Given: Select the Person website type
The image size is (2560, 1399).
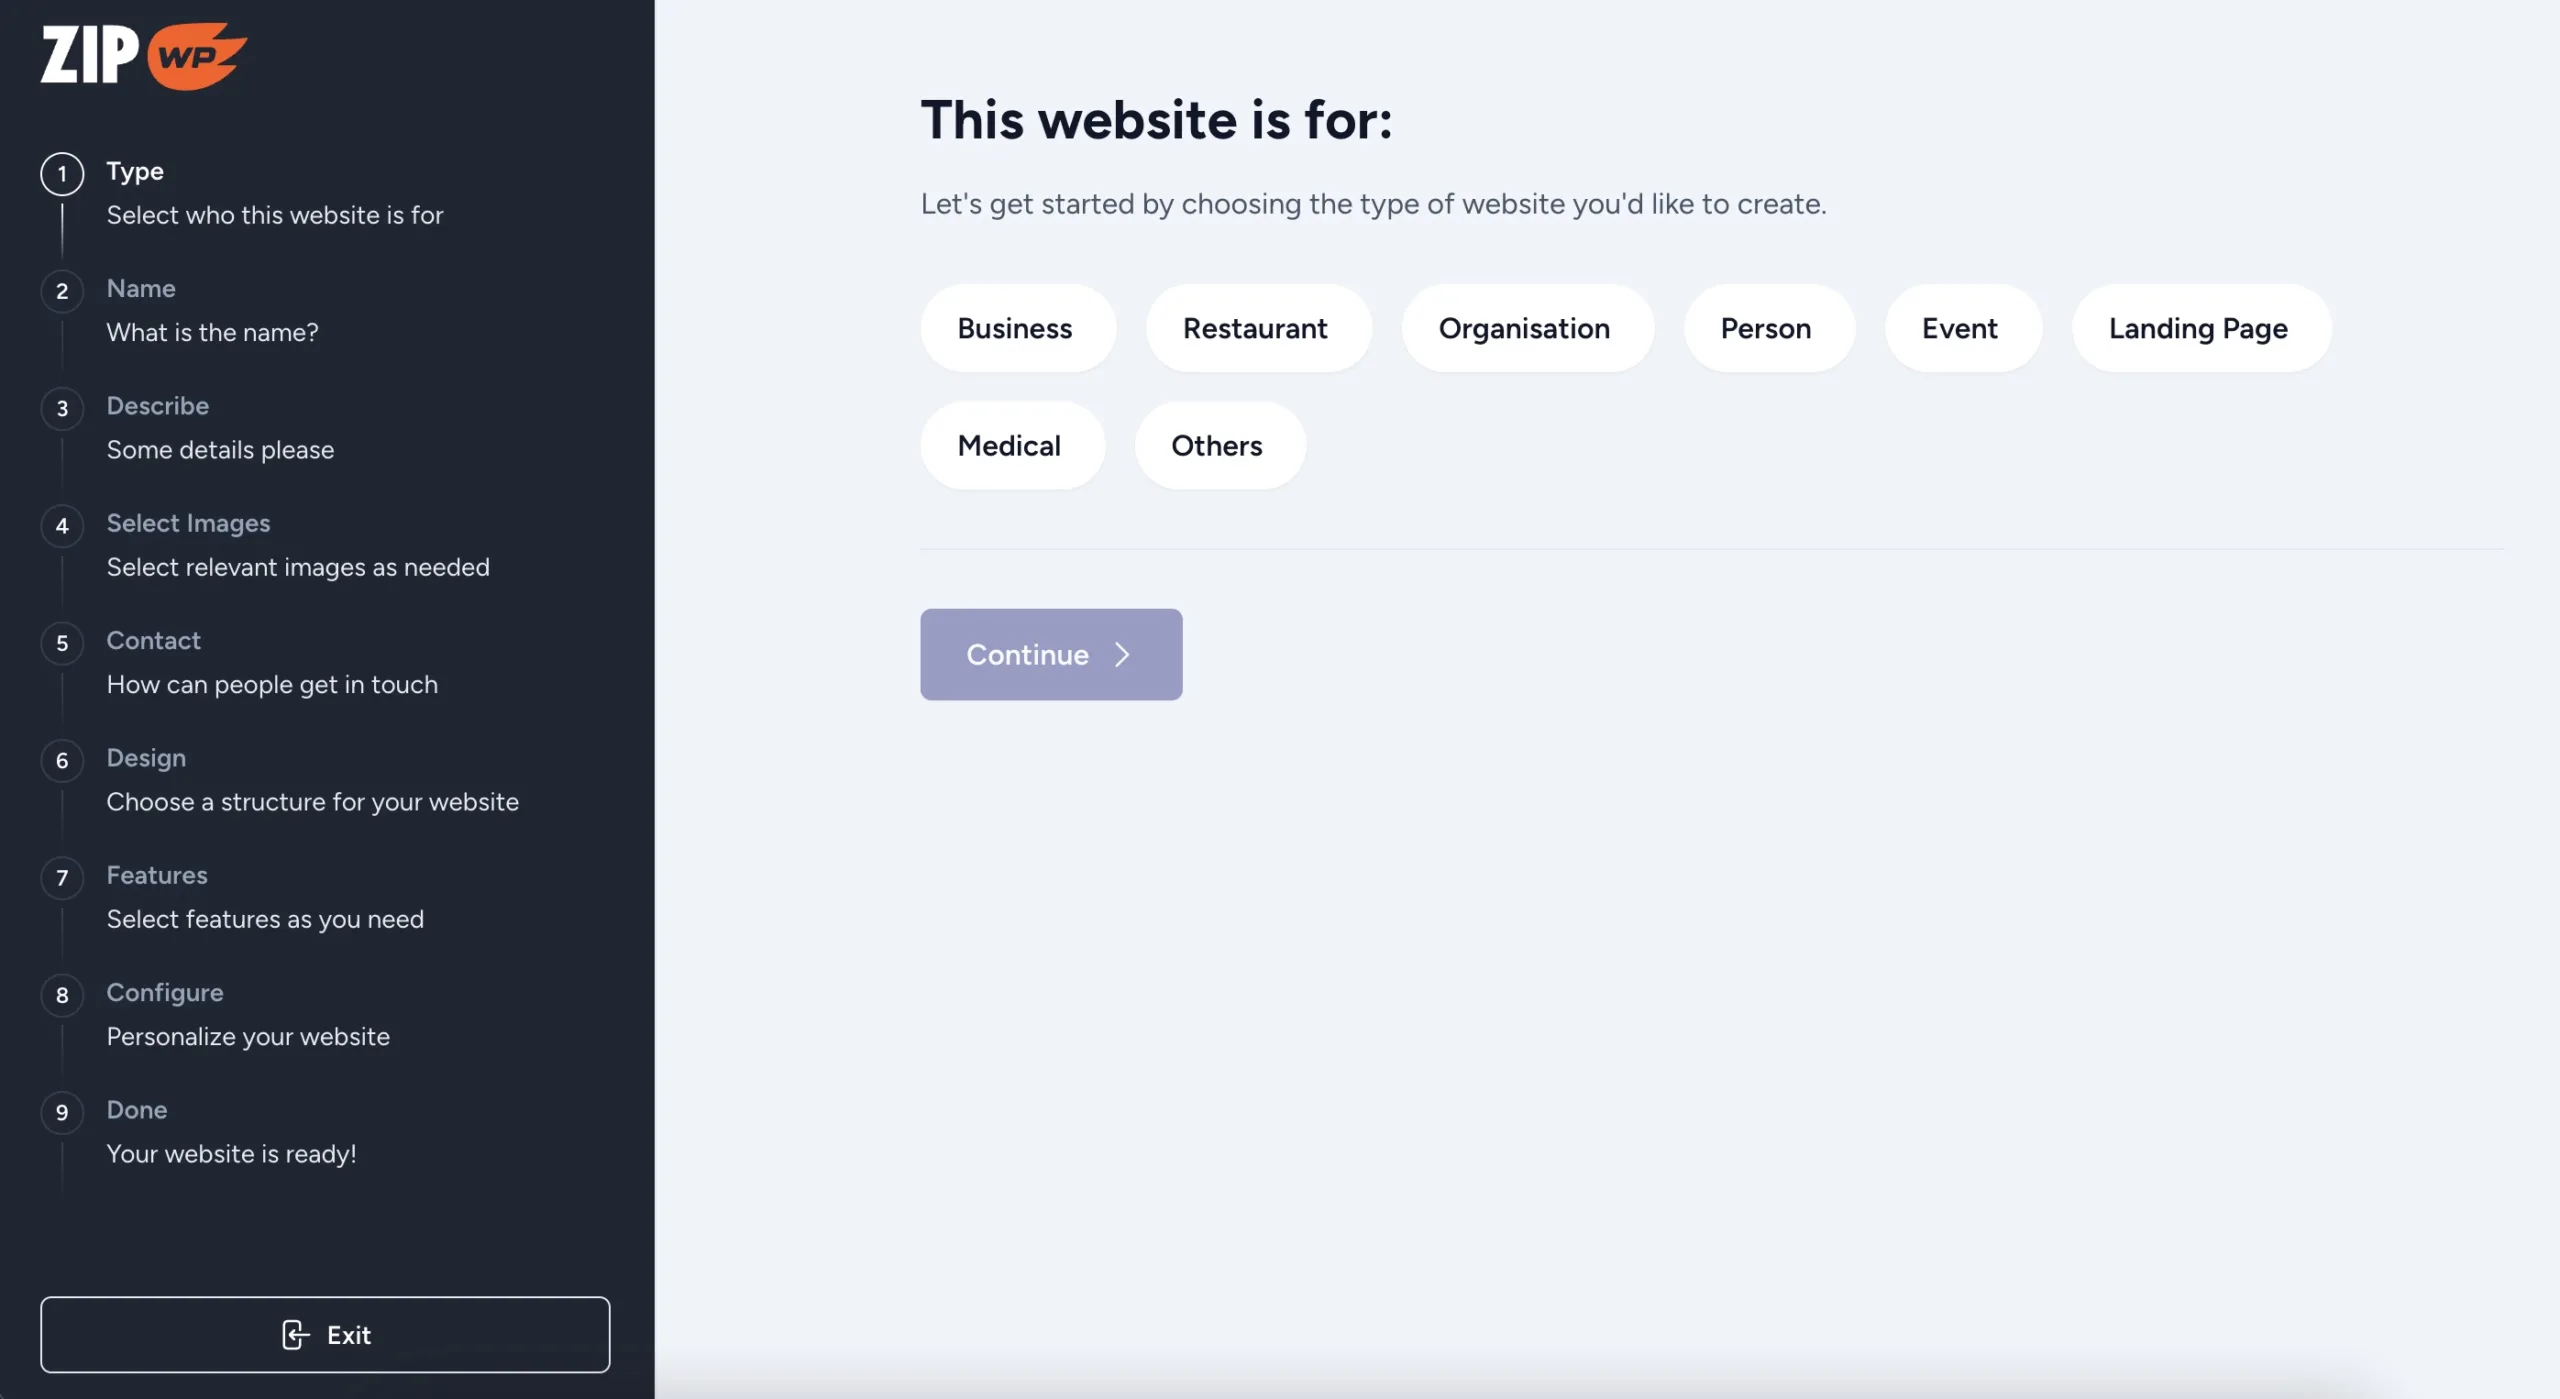Looking at the screenshot, I should coord(1768,327).
